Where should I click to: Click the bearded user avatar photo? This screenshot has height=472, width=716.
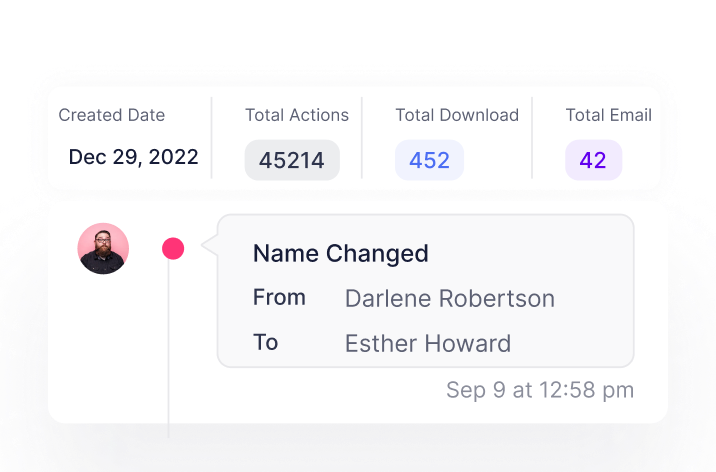click(103, 248)
